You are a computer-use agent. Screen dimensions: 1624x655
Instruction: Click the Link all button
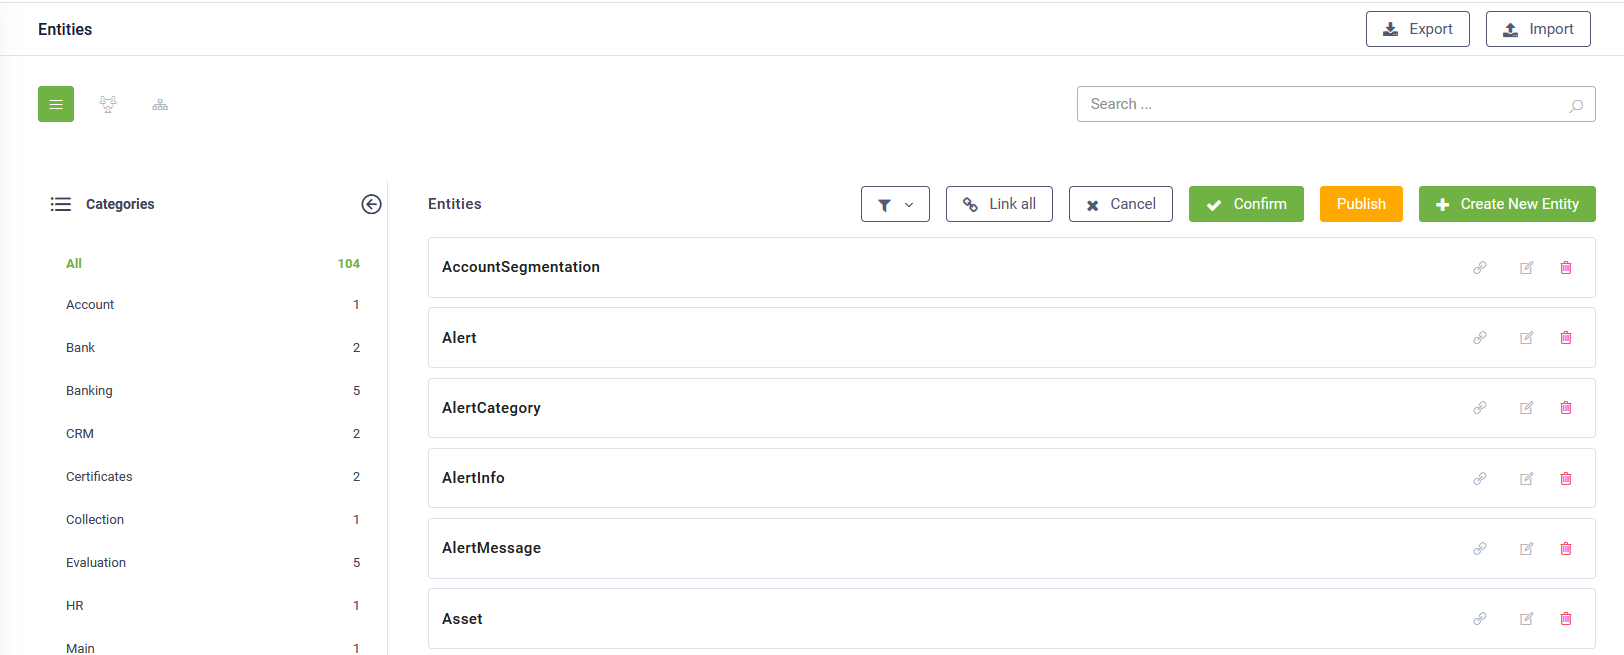point(999,204)
